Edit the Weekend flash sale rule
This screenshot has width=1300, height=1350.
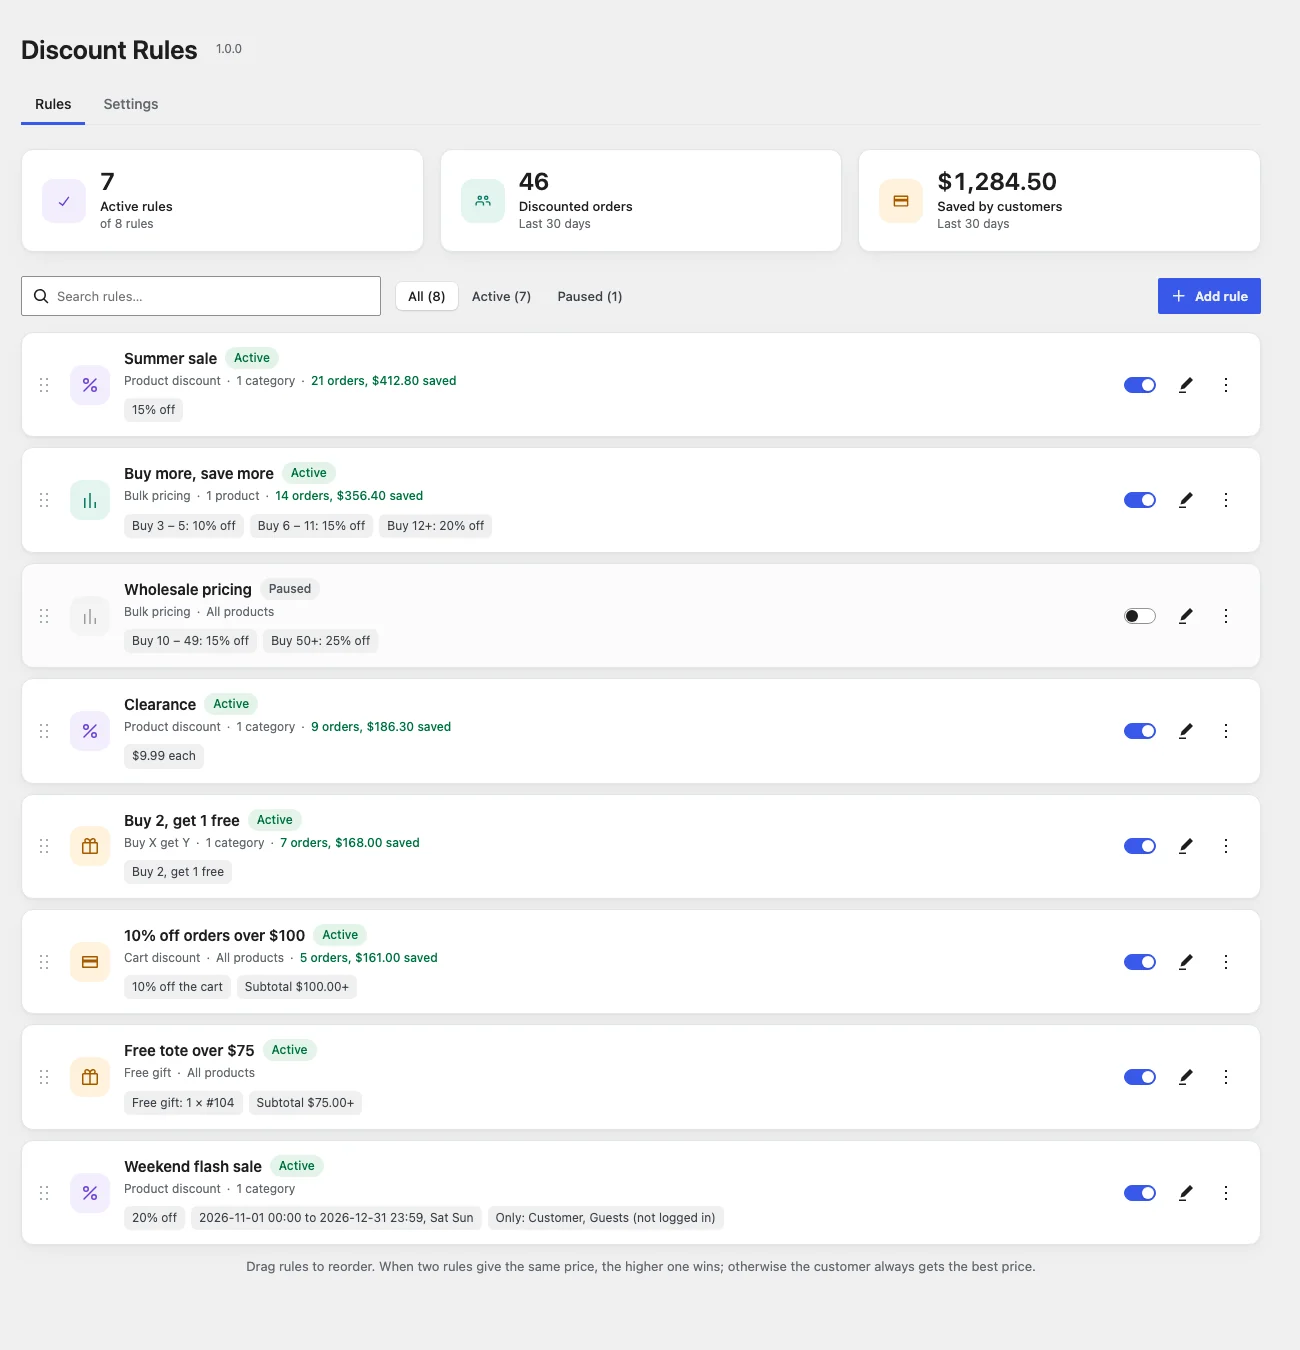coord(1186,1193)
